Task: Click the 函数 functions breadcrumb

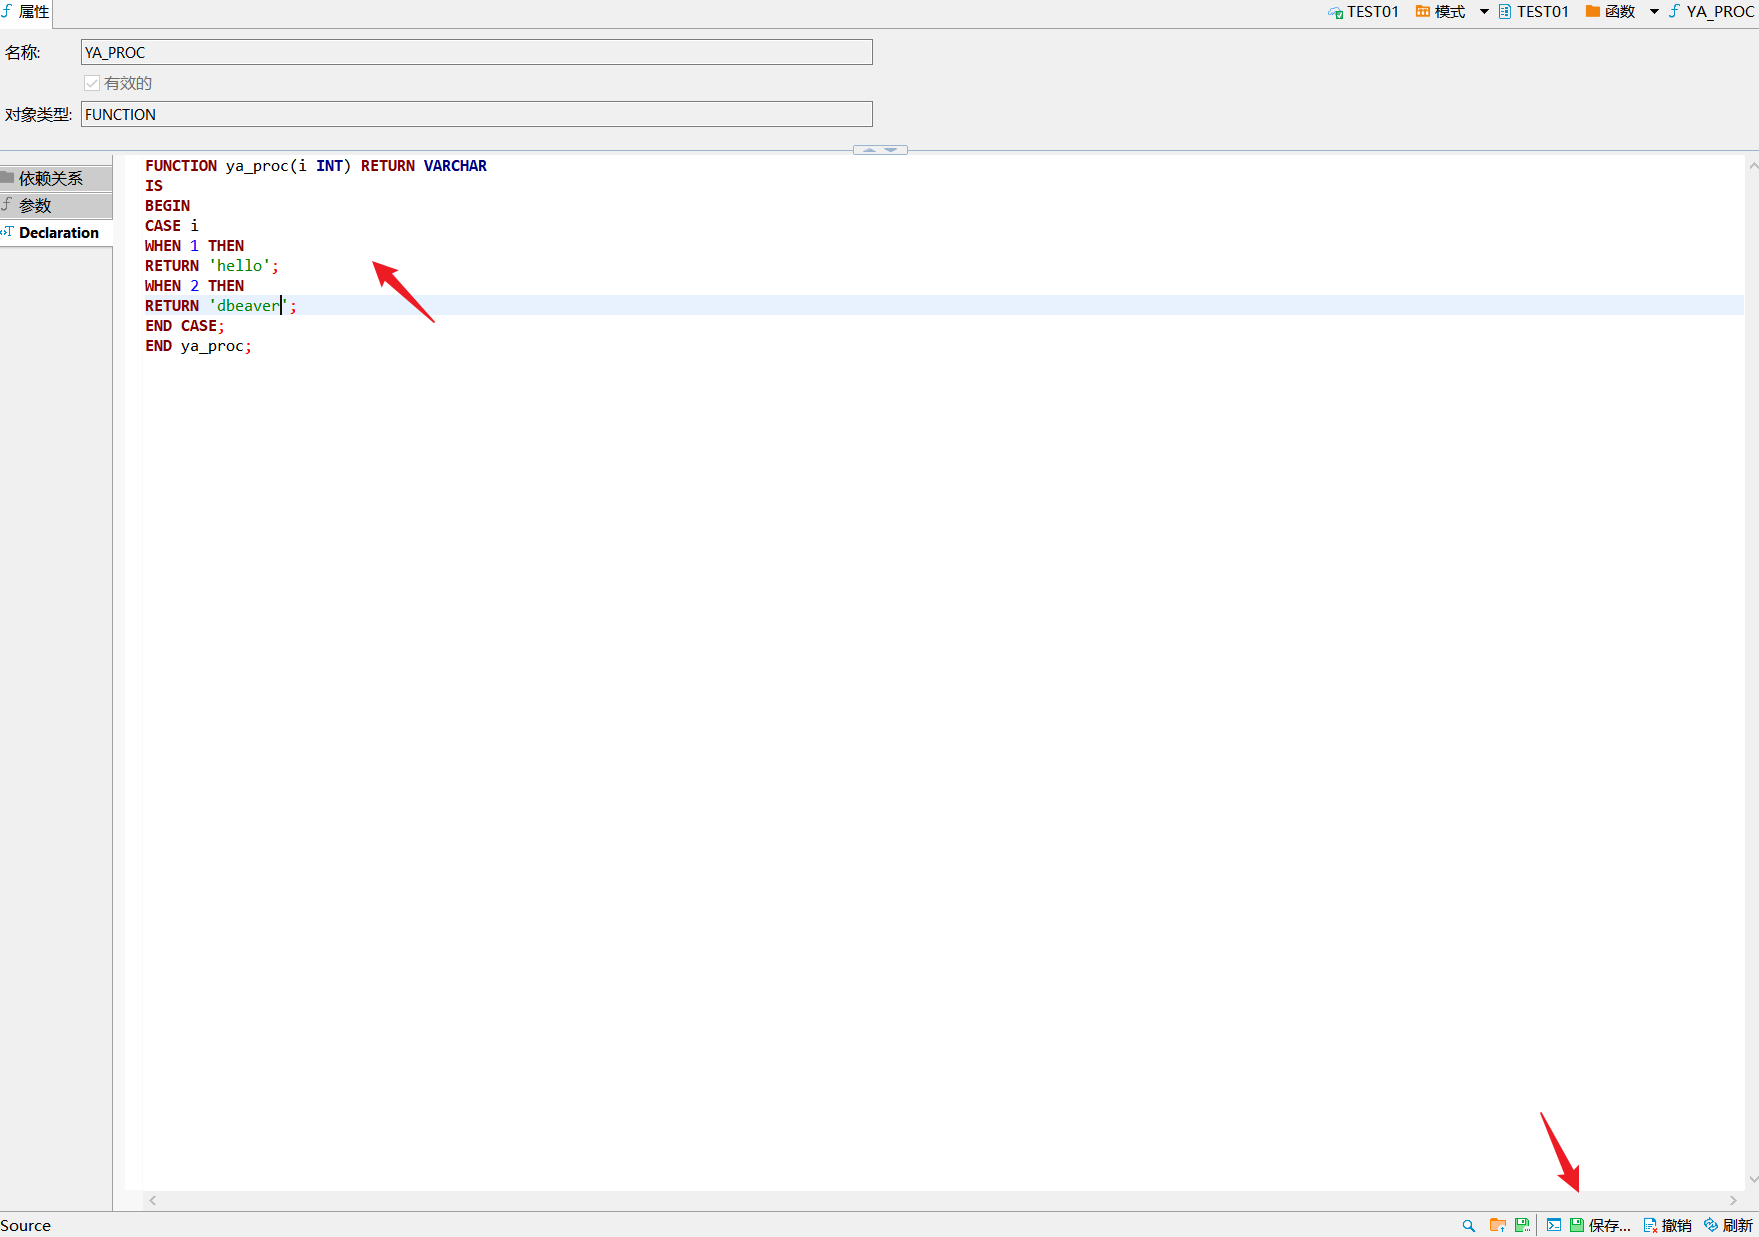Action: pyautogui.click(x=1610, y=12)
